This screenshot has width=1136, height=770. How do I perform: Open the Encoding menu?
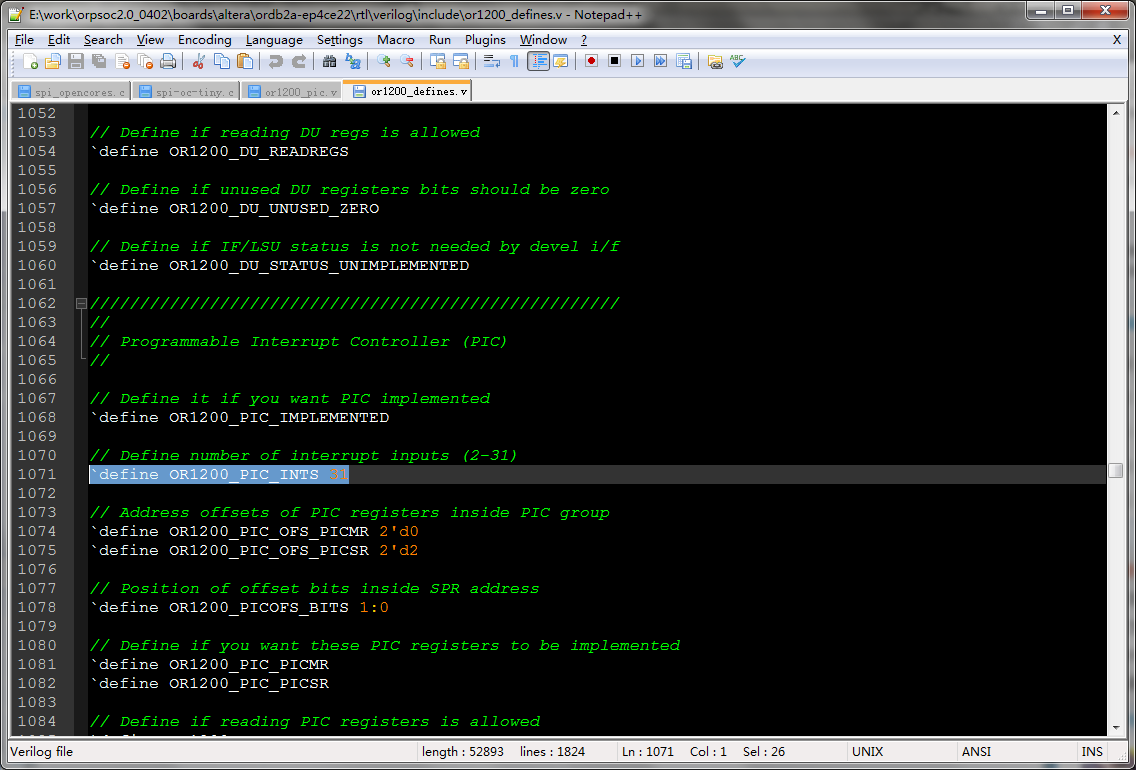point(204,40)
